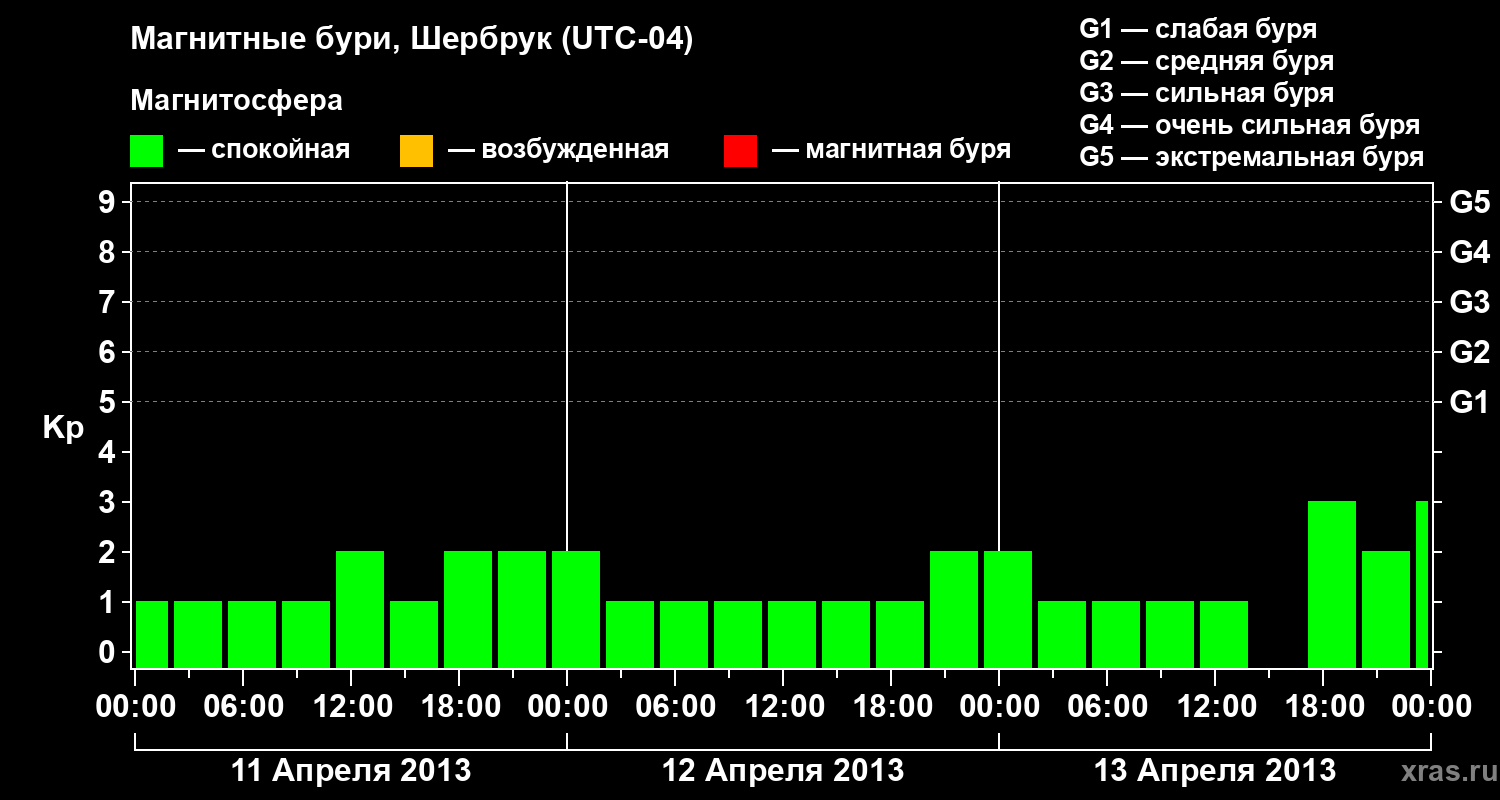The height and width of the screenshot is (800, 1500).
Task: Click the Kp 1 bar above 06:00 on 11 April
Action: tap(252, 634)
